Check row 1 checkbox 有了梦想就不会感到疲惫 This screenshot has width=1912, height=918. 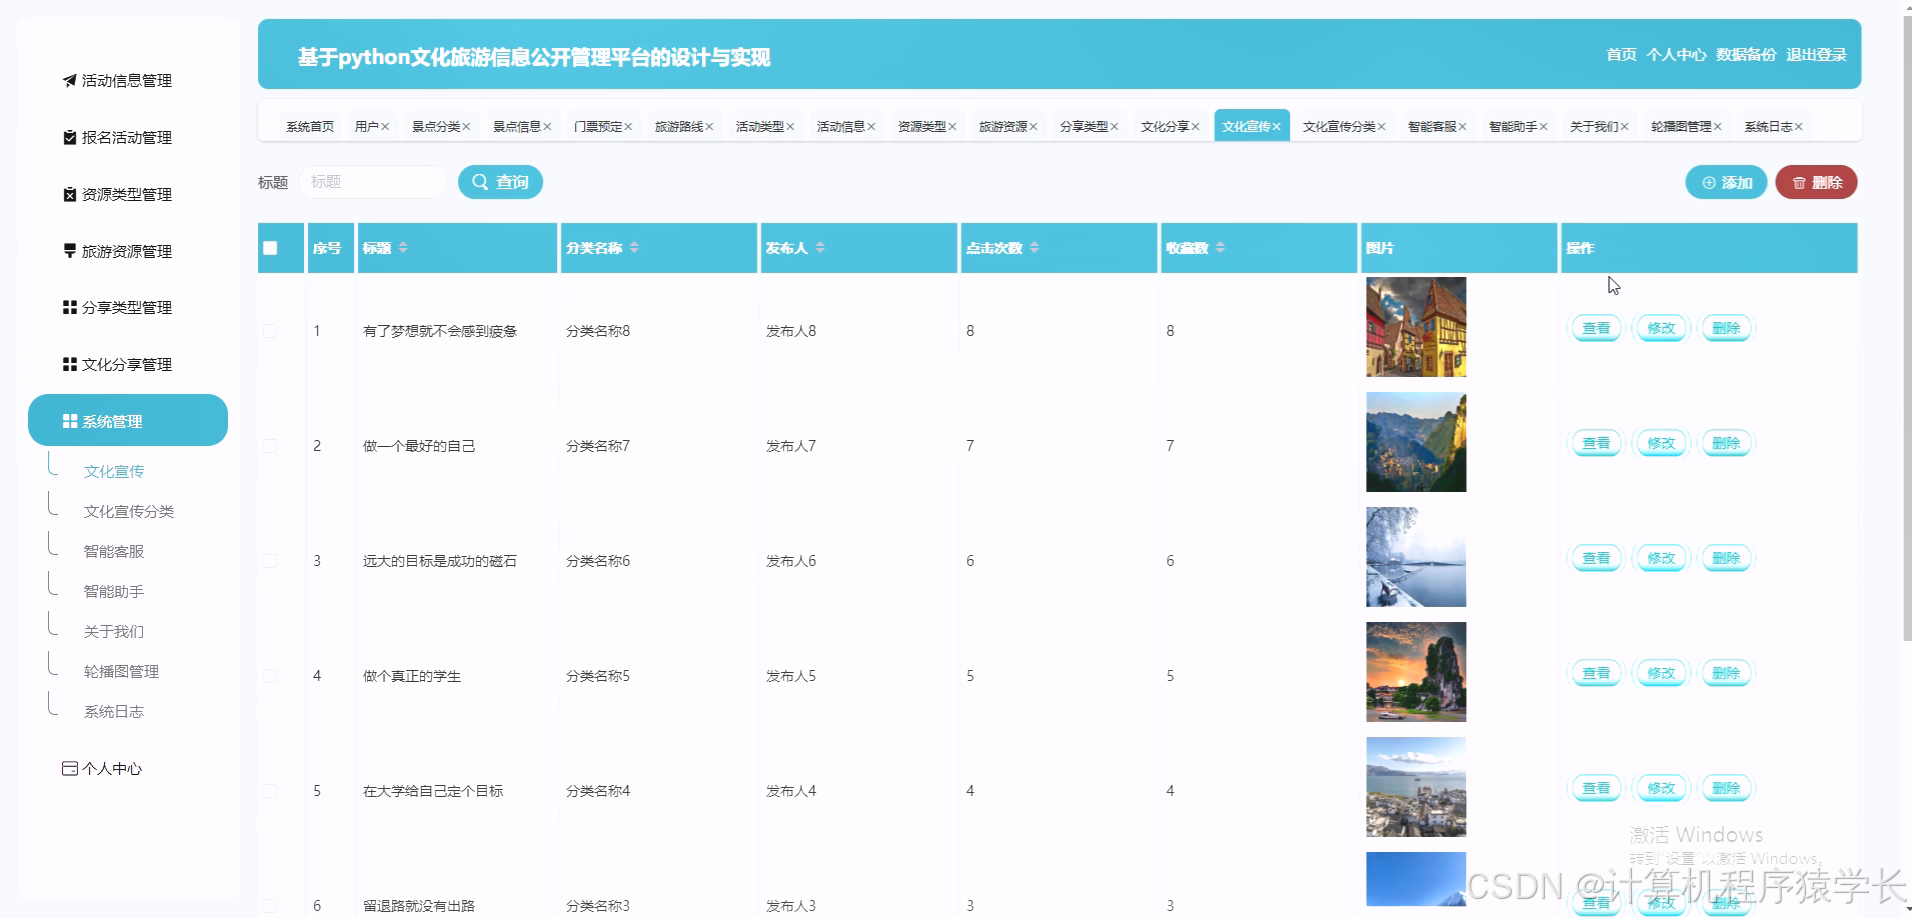point(270,331)
